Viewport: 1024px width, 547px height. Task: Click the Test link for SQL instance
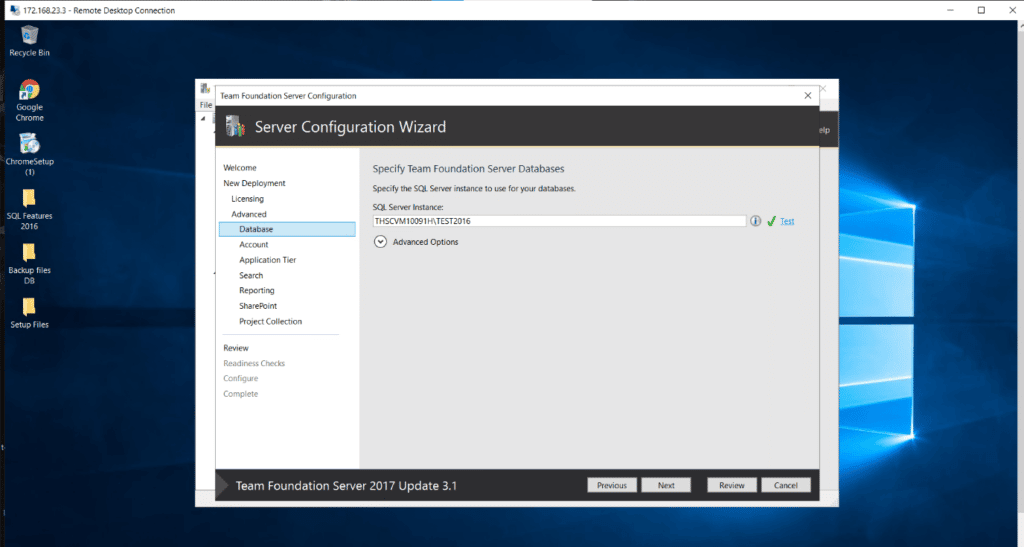point(787,221)
